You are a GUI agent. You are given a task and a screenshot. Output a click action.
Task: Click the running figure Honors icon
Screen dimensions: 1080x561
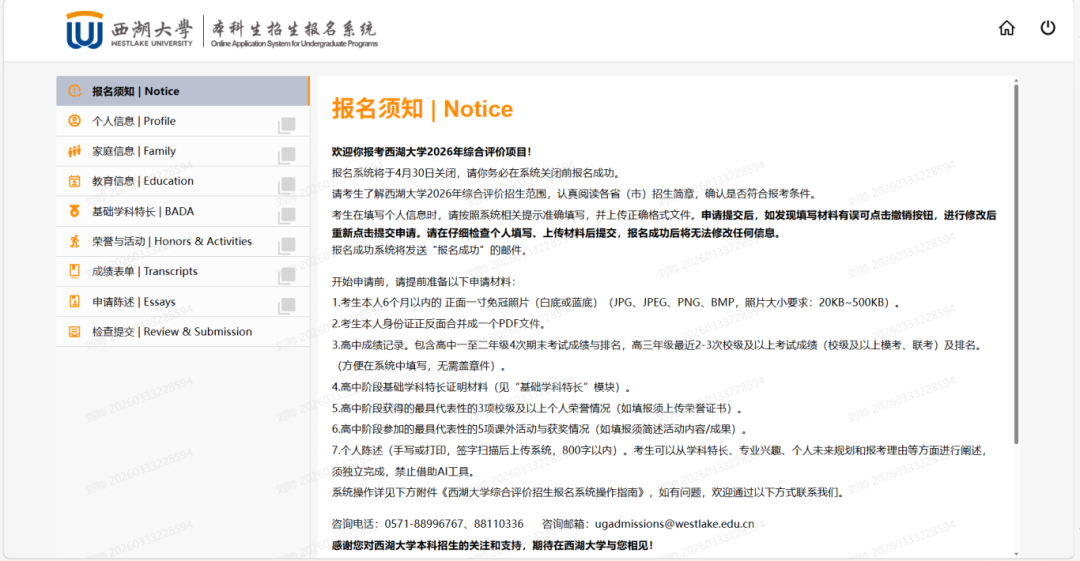[x=74, y=241]
